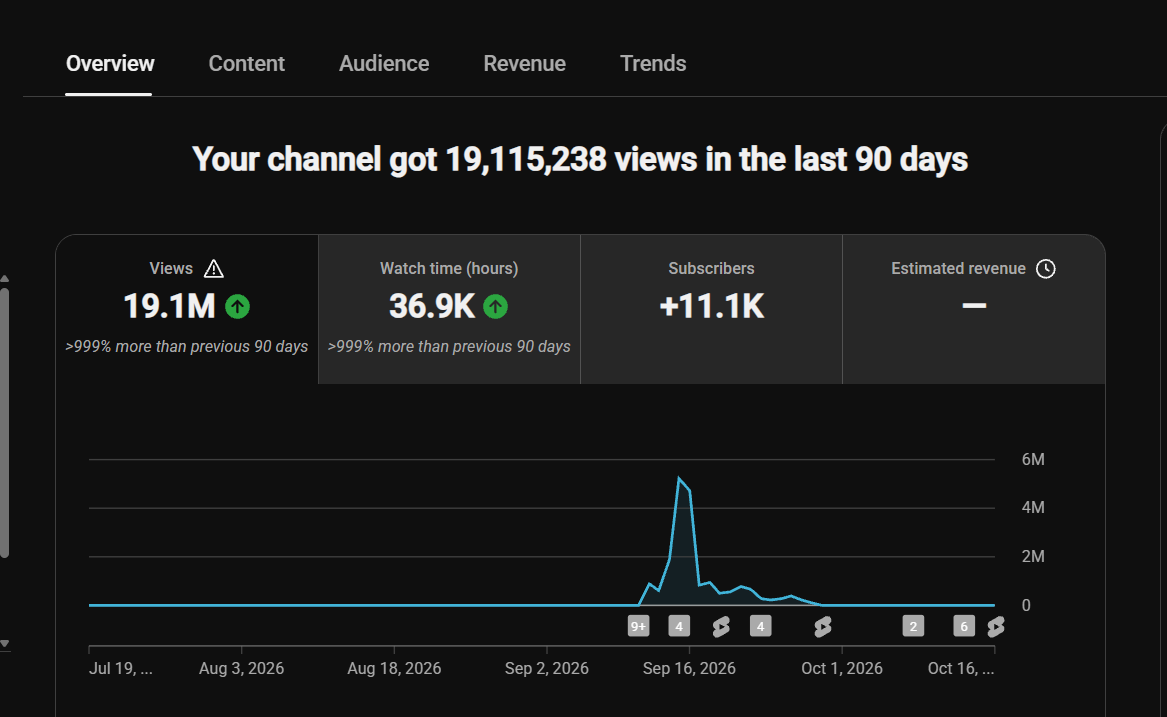Click the Sep 2, 2026 axis label

pyautogui.click(x=546, y=669)
